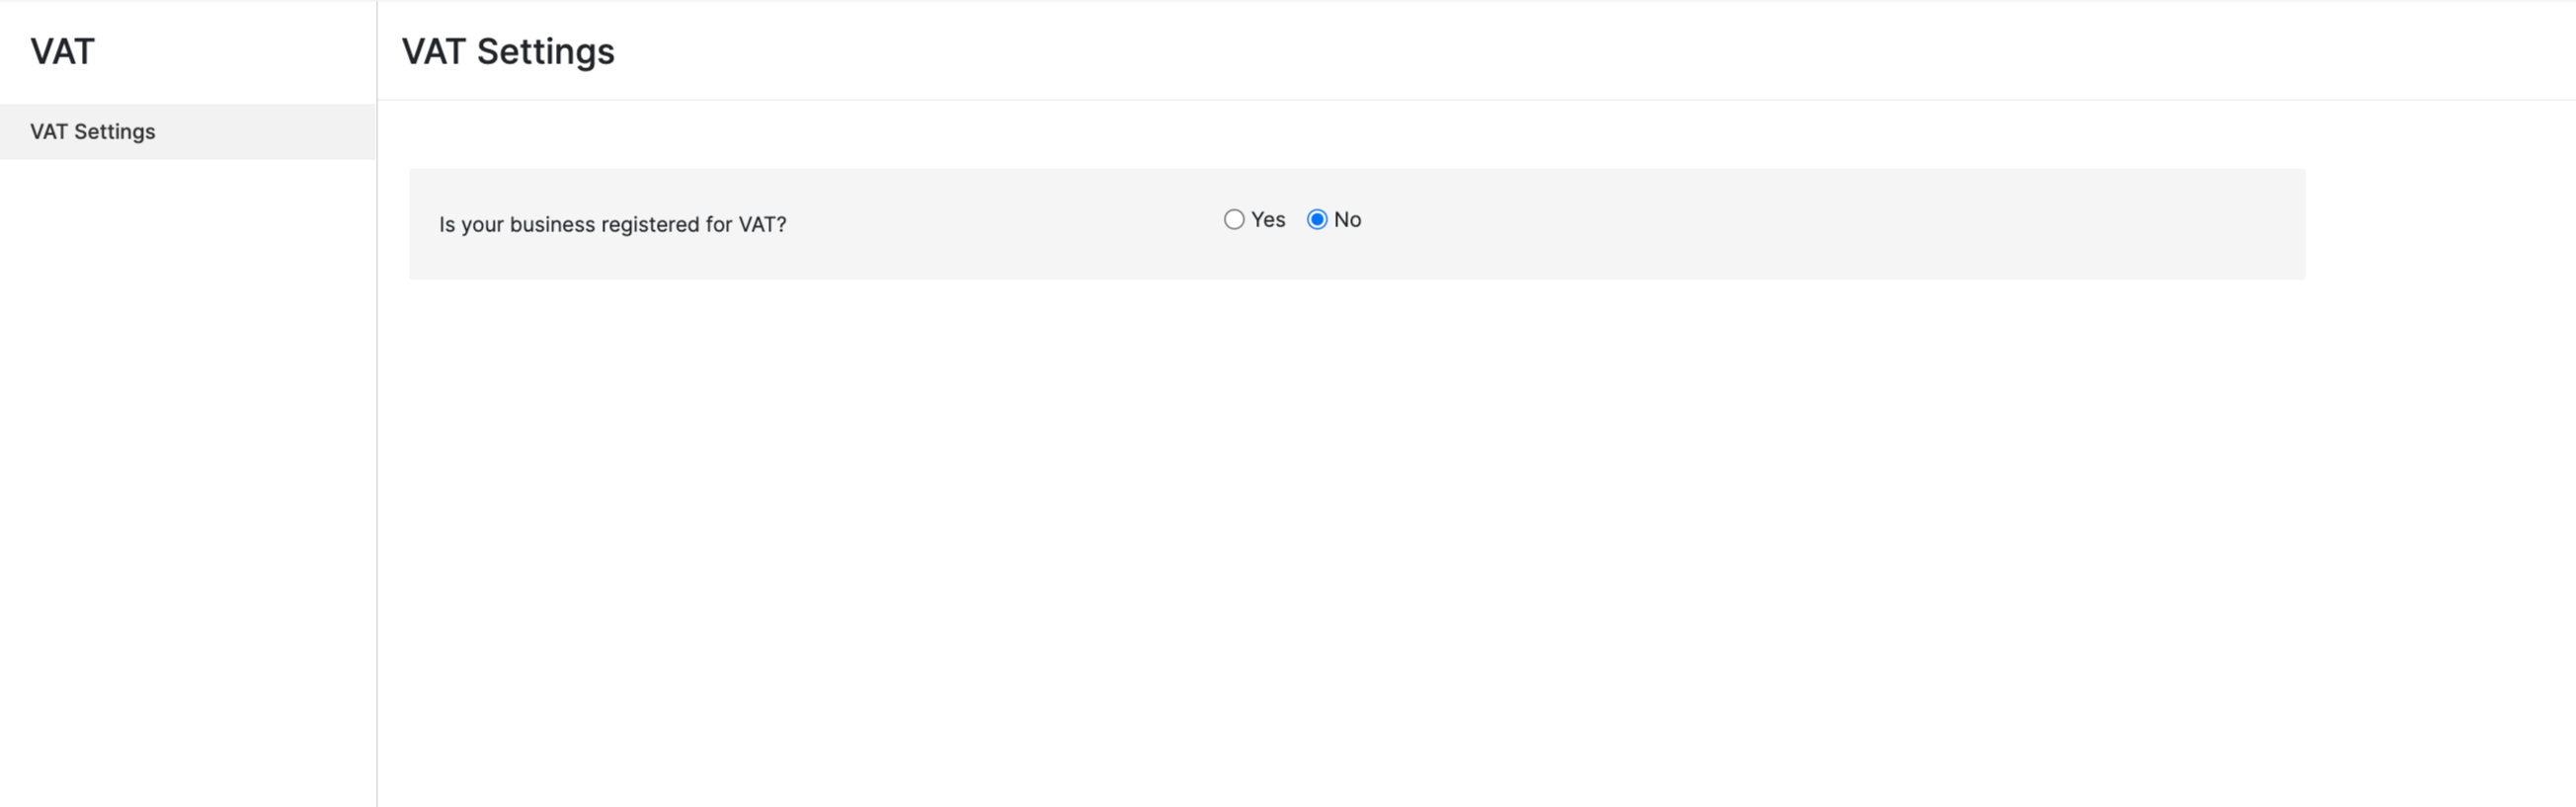Click the filled blue circle beside No
2576x807 pixels.
[1317, 219]
